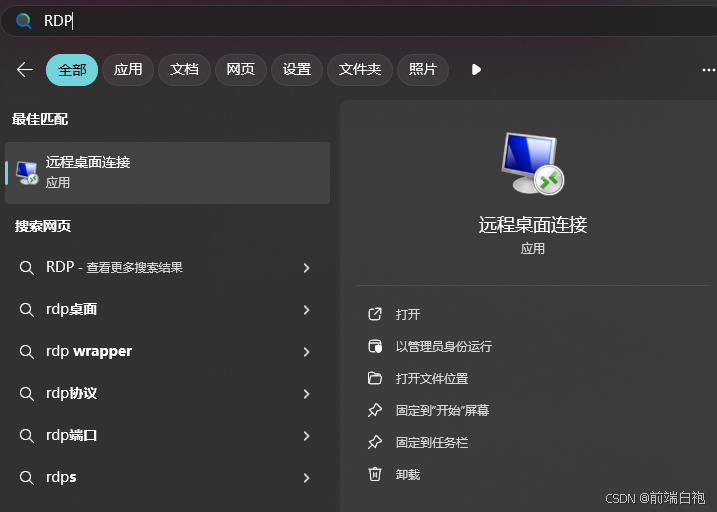Screen dimensions: 717x512
Task: Select the 'rdp wrapper' web suggestion
Action: 165,352
